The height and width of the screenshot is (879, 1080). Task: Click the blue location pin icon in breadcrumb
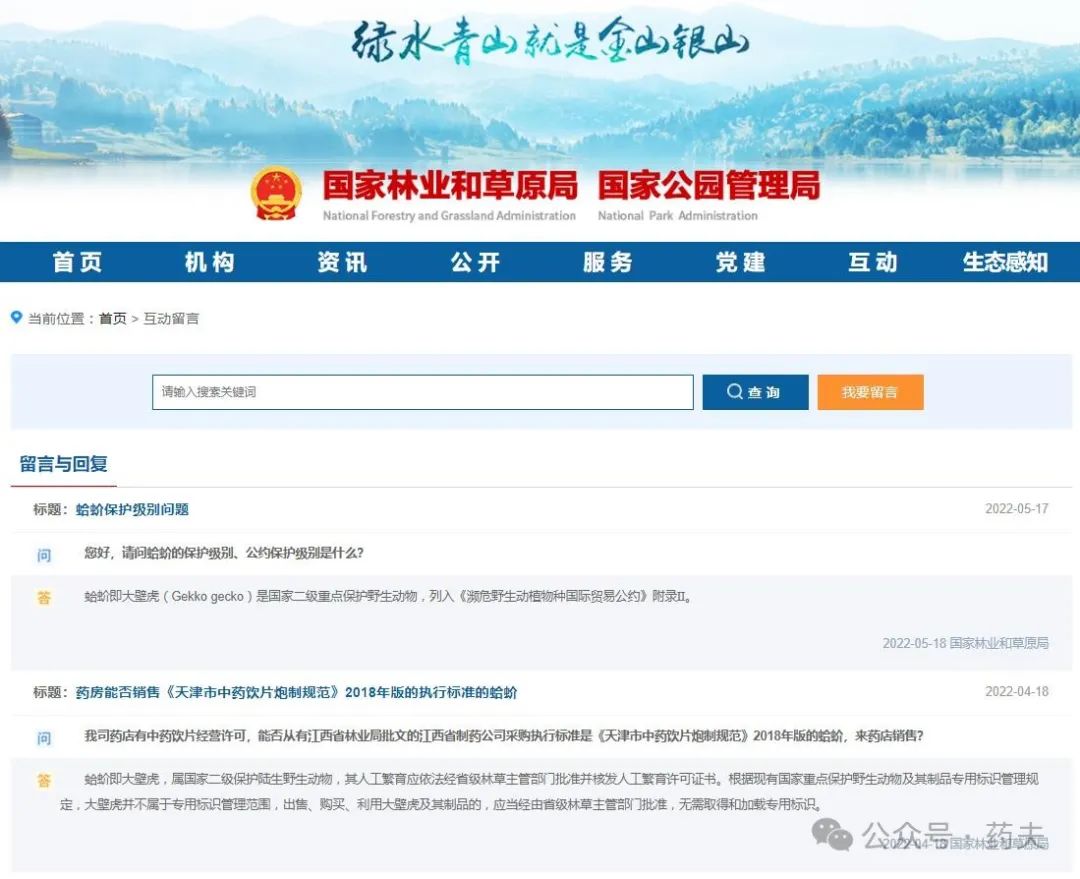14,317
